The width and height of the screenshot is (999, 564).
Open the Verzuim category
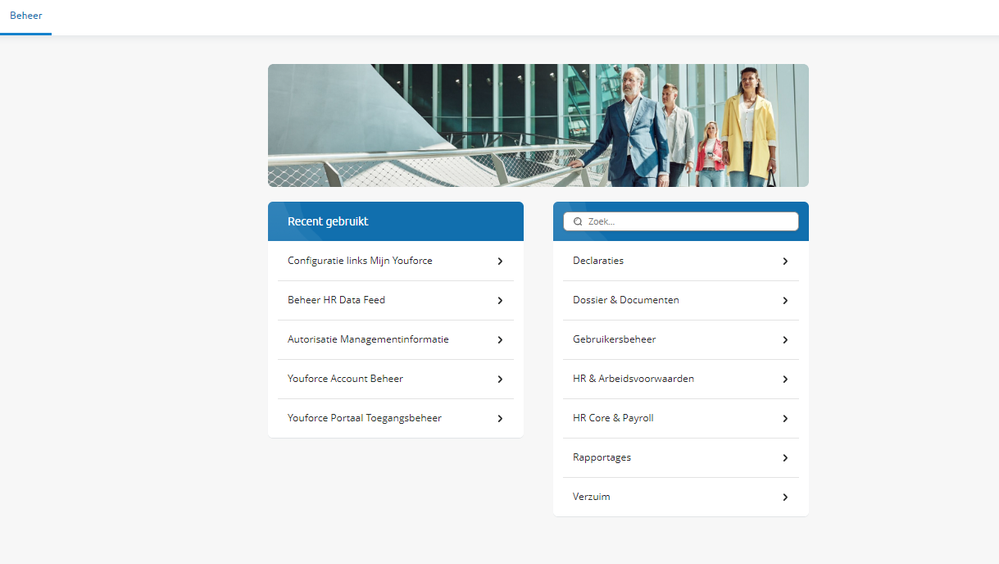click(680, 496)
